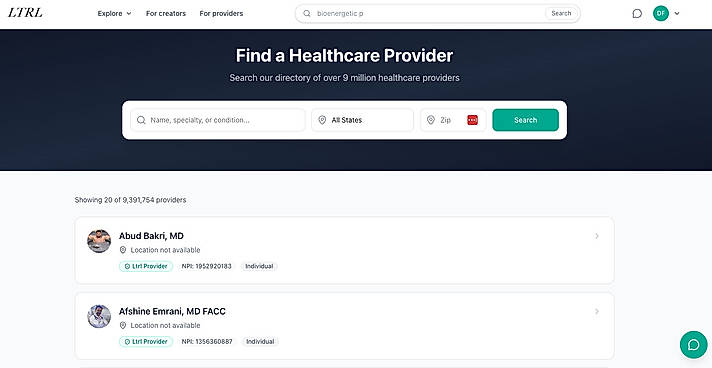Open the messages chat bubble icon in header
The width and height of the screenshot is (712, 368).
pos(637,14)
